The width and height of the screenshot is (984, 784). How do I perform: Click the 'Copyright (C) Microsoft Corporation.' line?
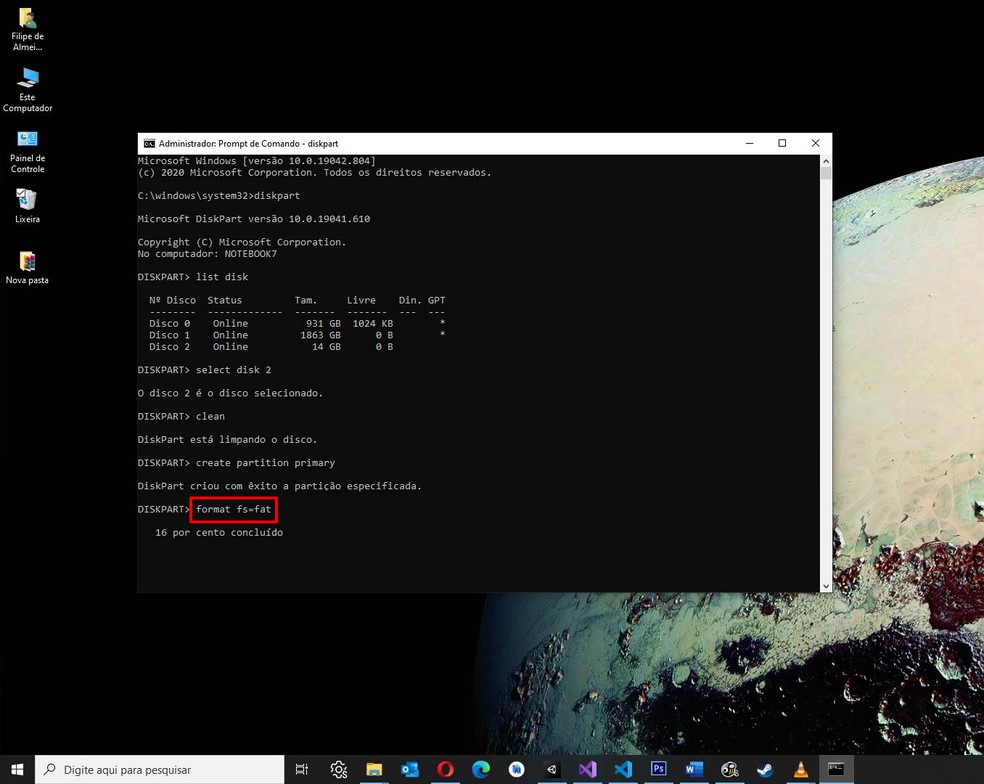pyautogui.click(x=242, y=242)
